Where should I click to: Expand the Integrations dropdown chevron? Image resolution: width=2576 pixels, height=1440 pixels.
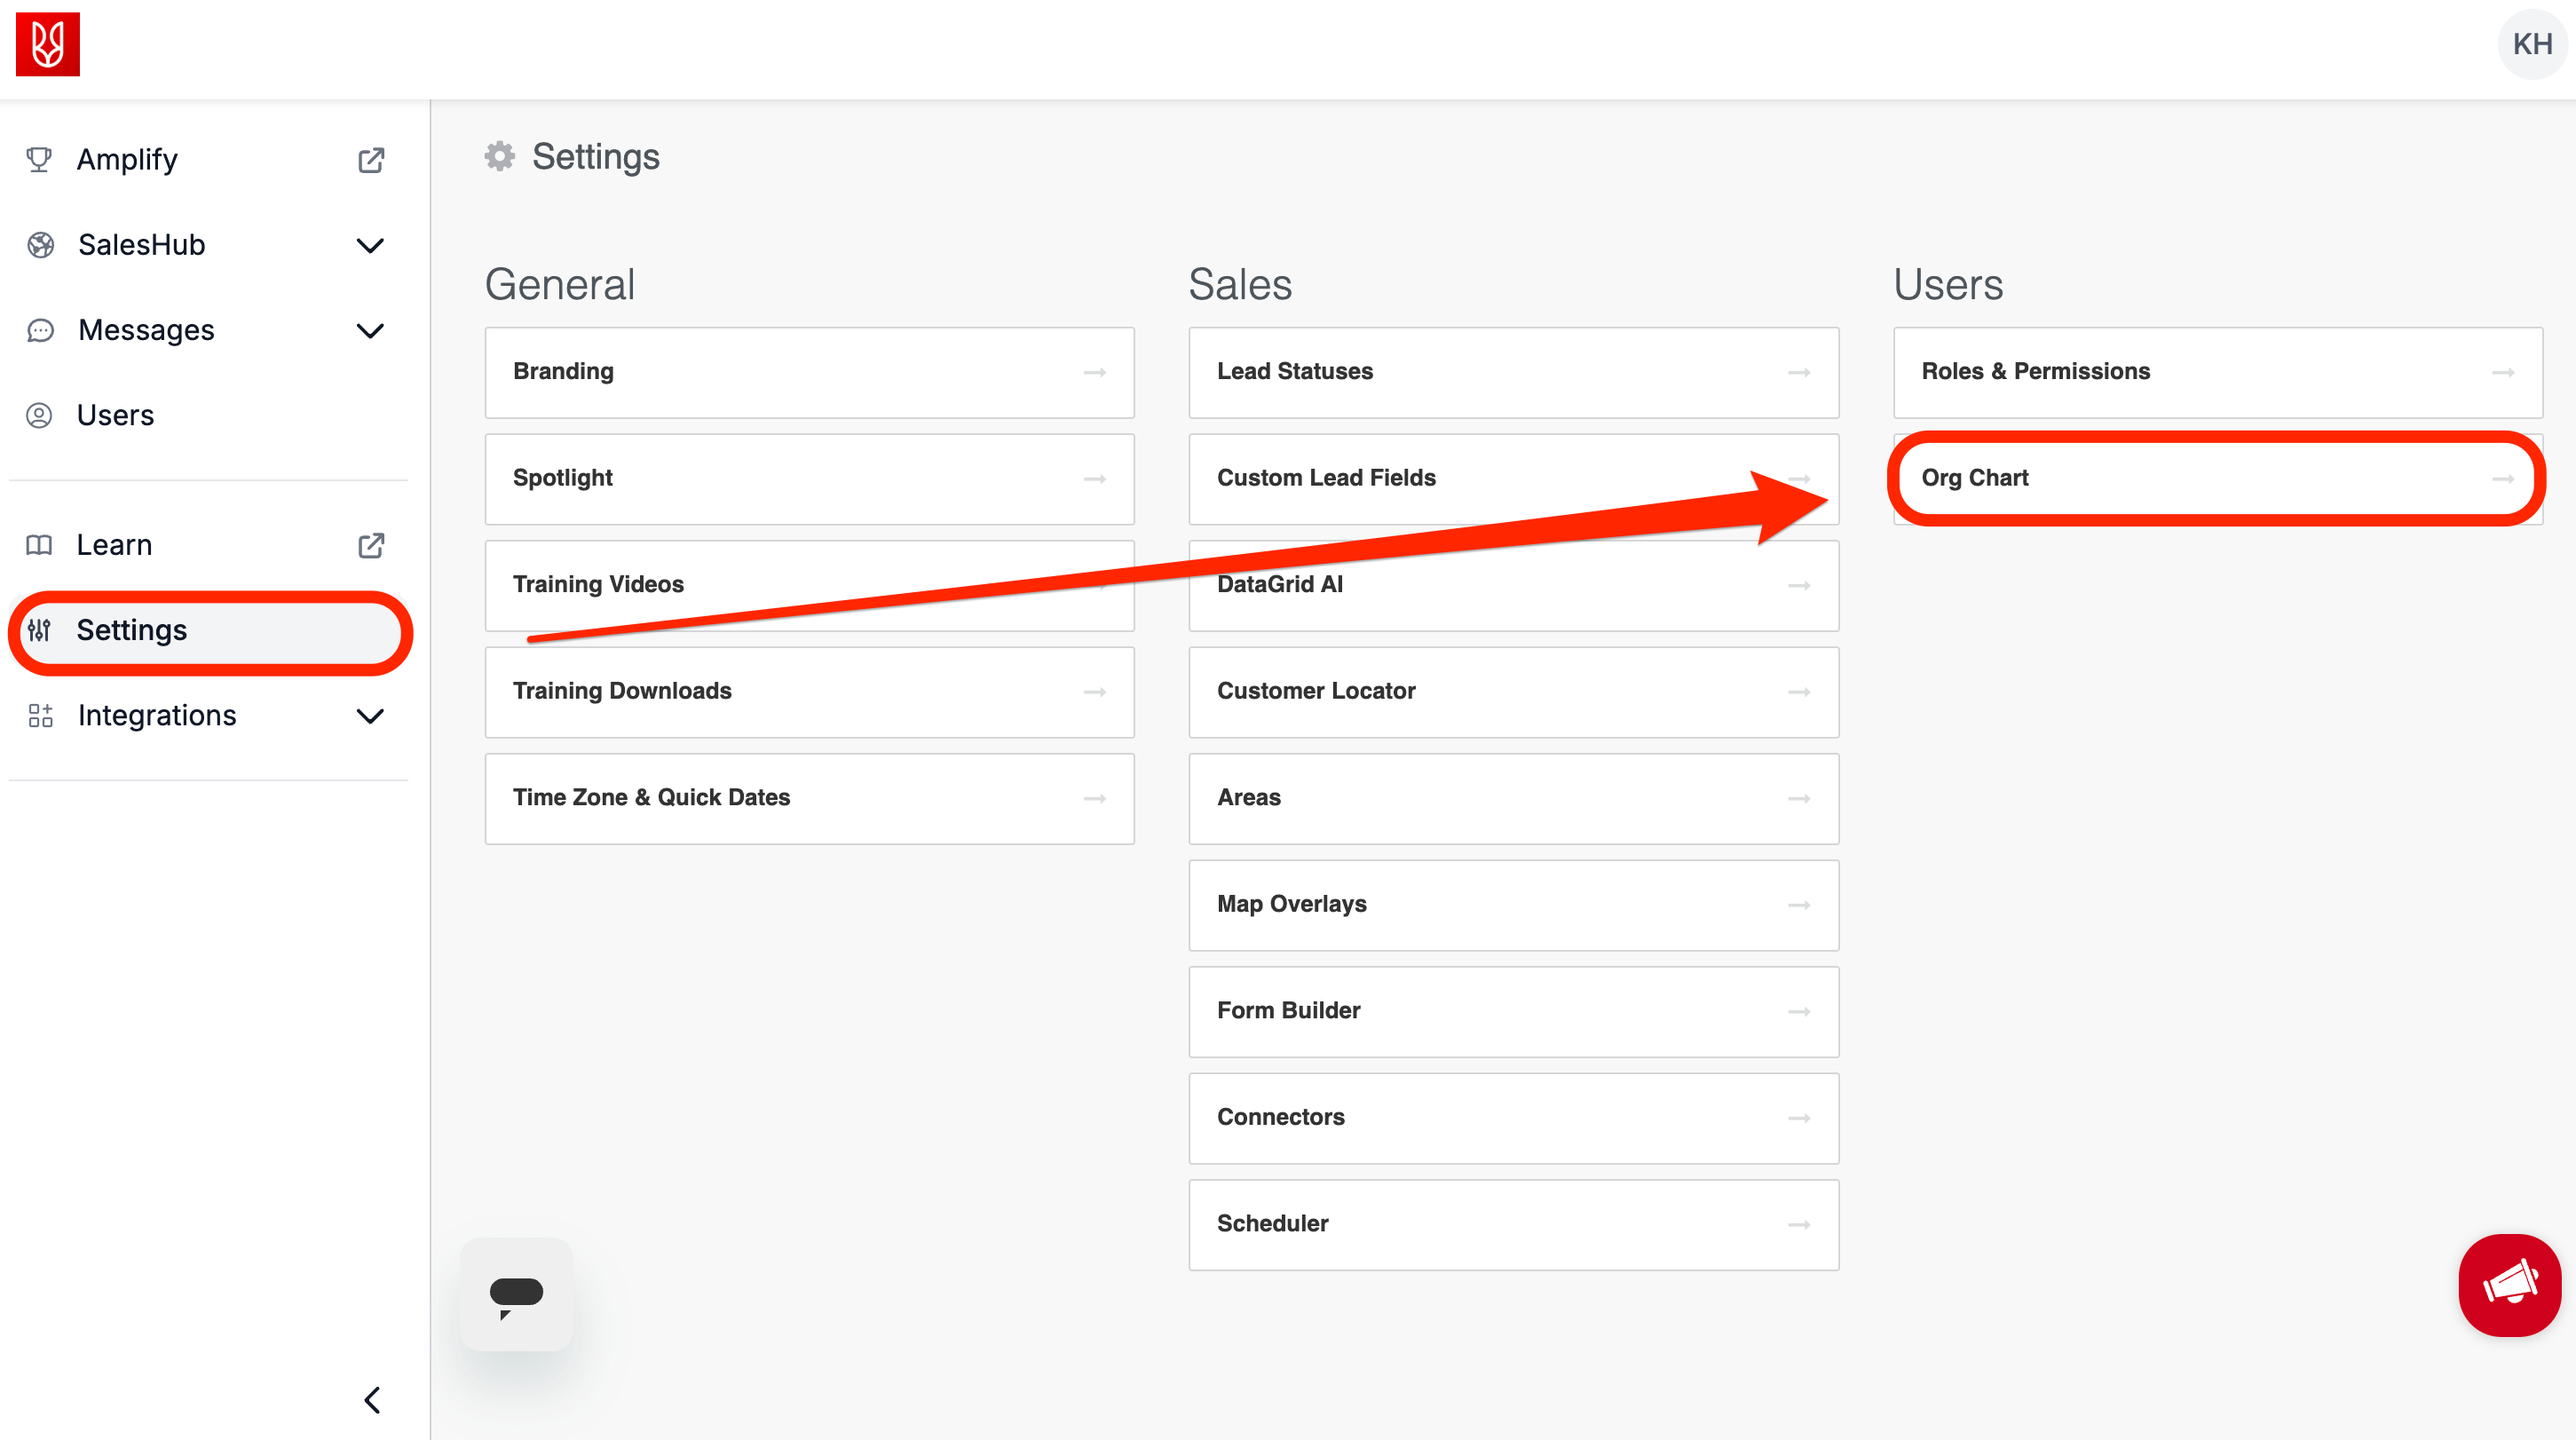[370, 716]
